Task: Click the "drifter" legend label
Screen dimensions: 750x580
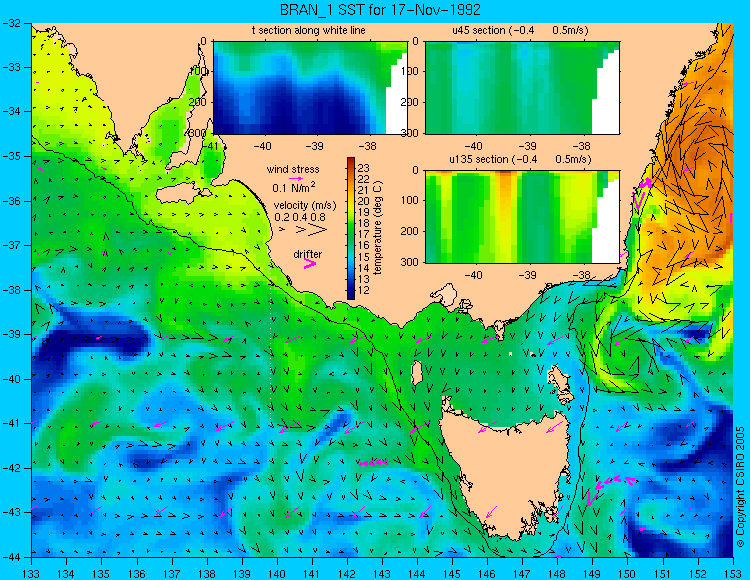Action: click(x=308, y=254)
